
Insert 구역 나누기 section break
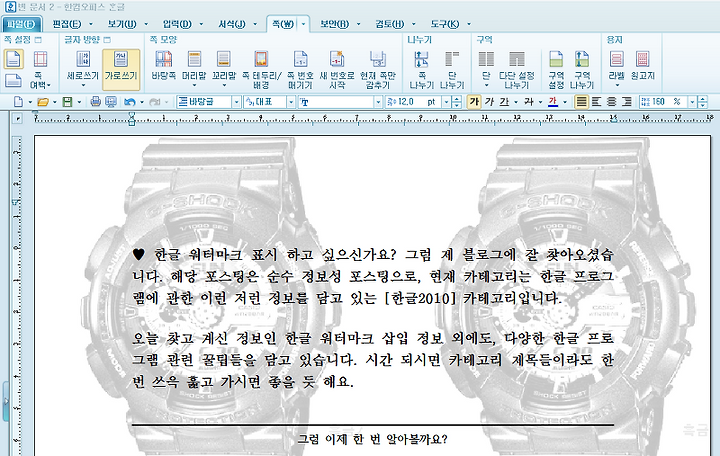coord(582,69)
